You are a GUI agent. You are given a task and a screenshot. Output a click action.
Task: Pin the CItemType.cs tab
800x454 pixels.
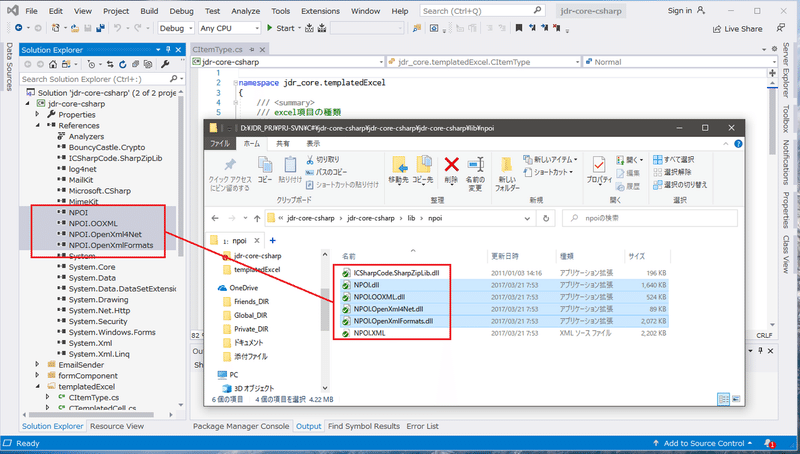252,49
